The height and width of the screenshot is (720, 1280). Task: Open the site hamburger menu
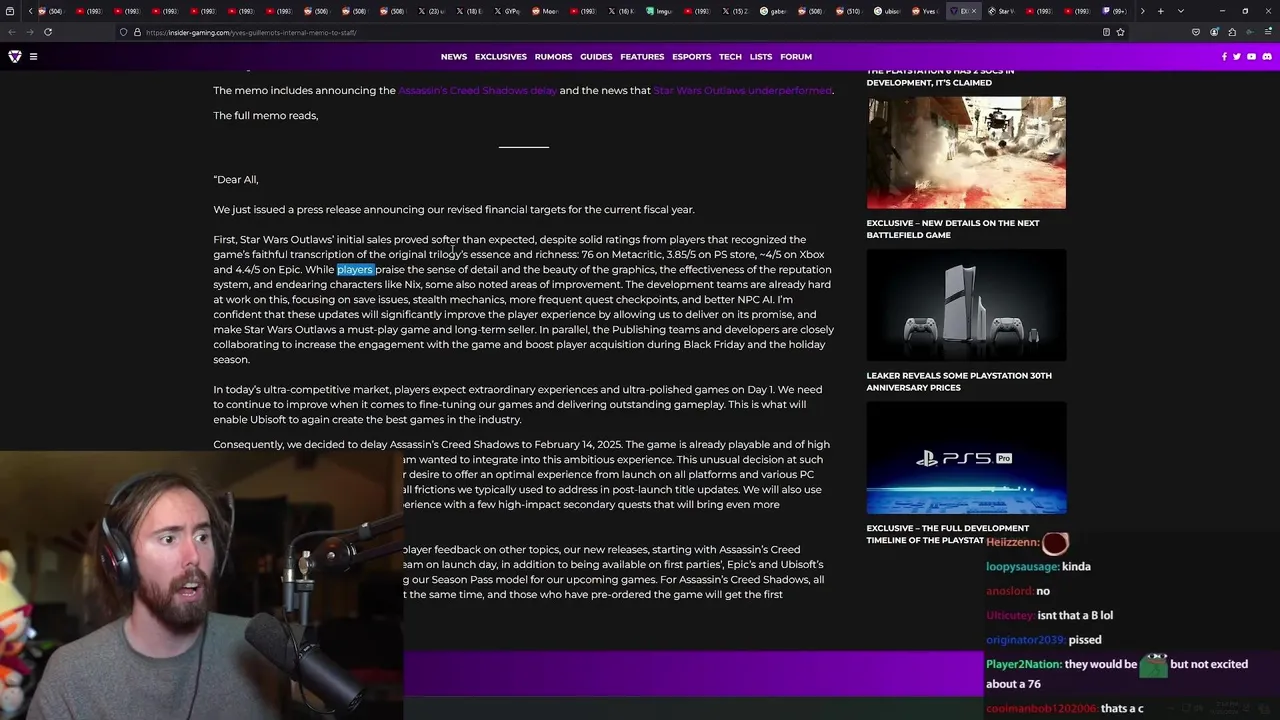[33, 56]
